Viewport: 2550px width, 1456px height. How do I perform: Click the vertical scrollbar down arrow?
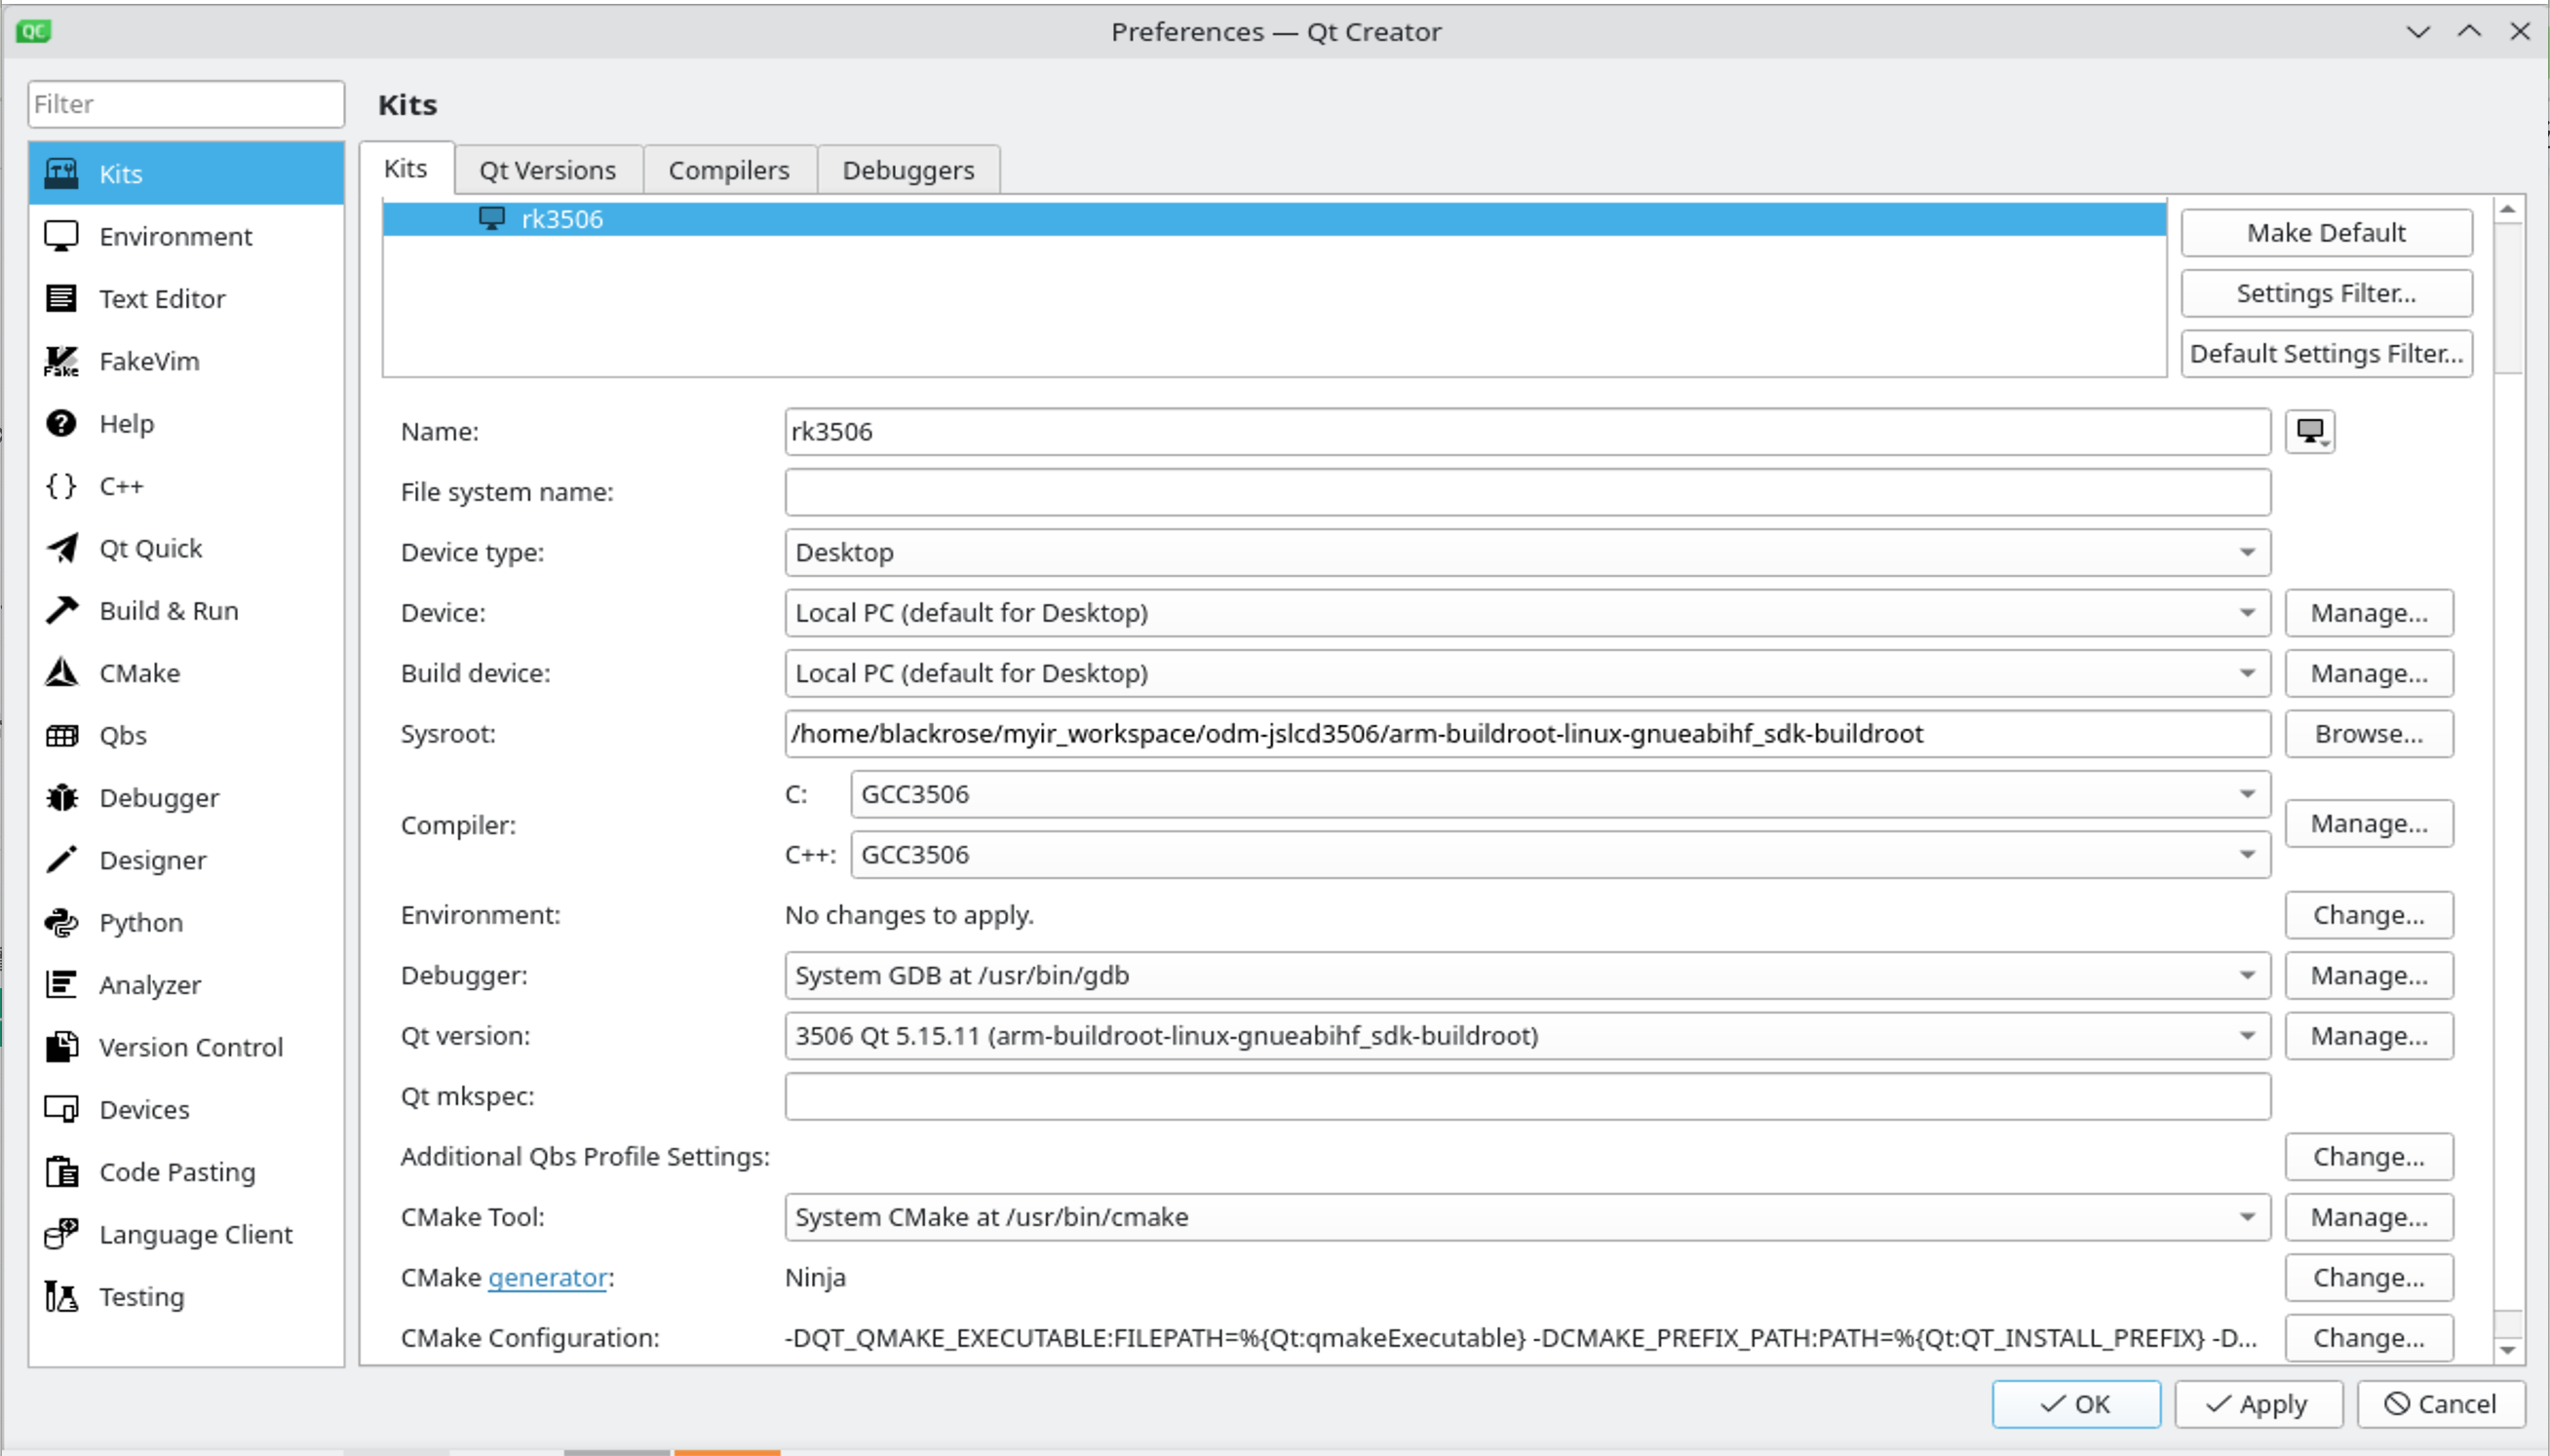click(2507, 1350)
